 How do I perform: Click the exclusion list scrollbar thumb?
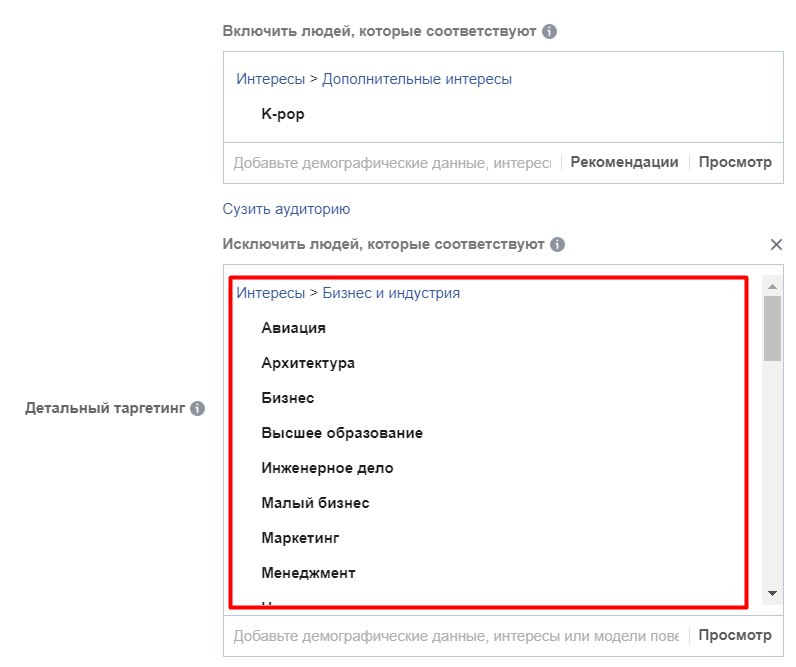[771, 327]
